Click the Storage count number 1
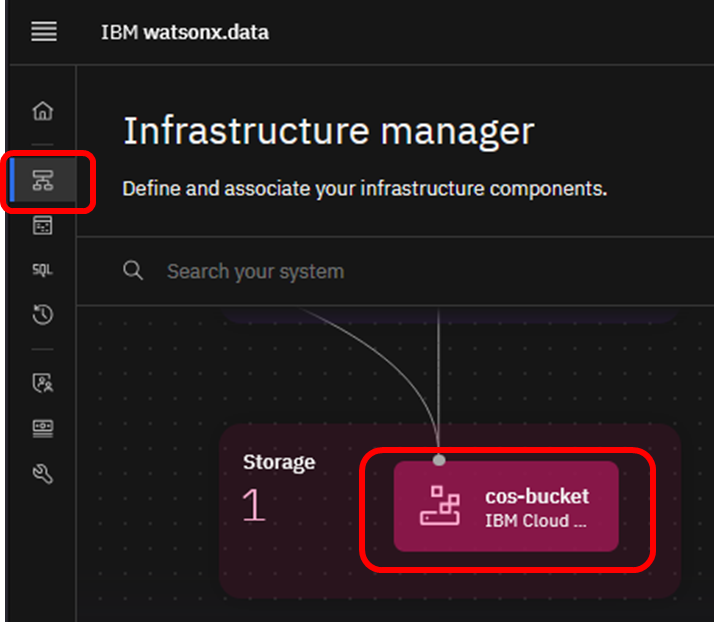 pyautogui.click(x=254, y=507)
